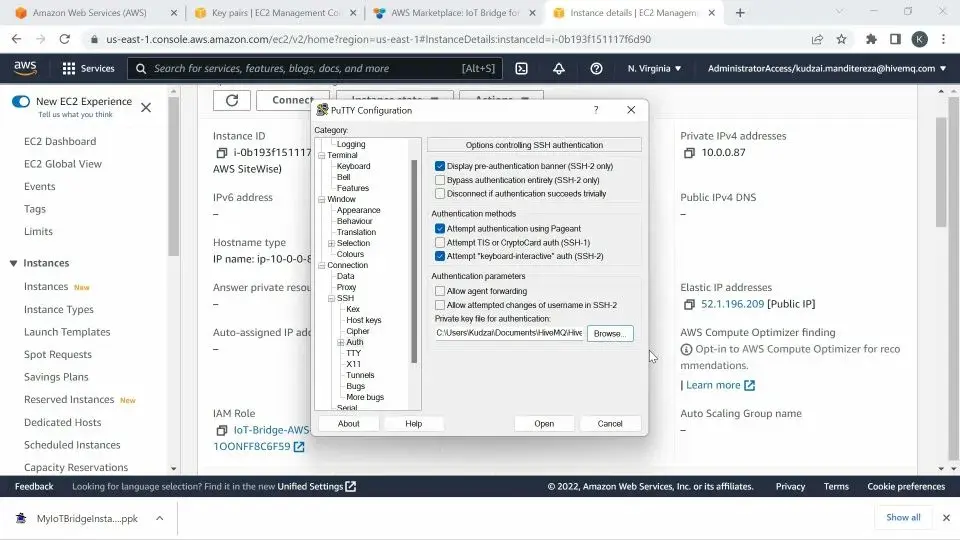Collapse the Window tree node
Viewport: 960px width, 540px height.
point(321,200)
